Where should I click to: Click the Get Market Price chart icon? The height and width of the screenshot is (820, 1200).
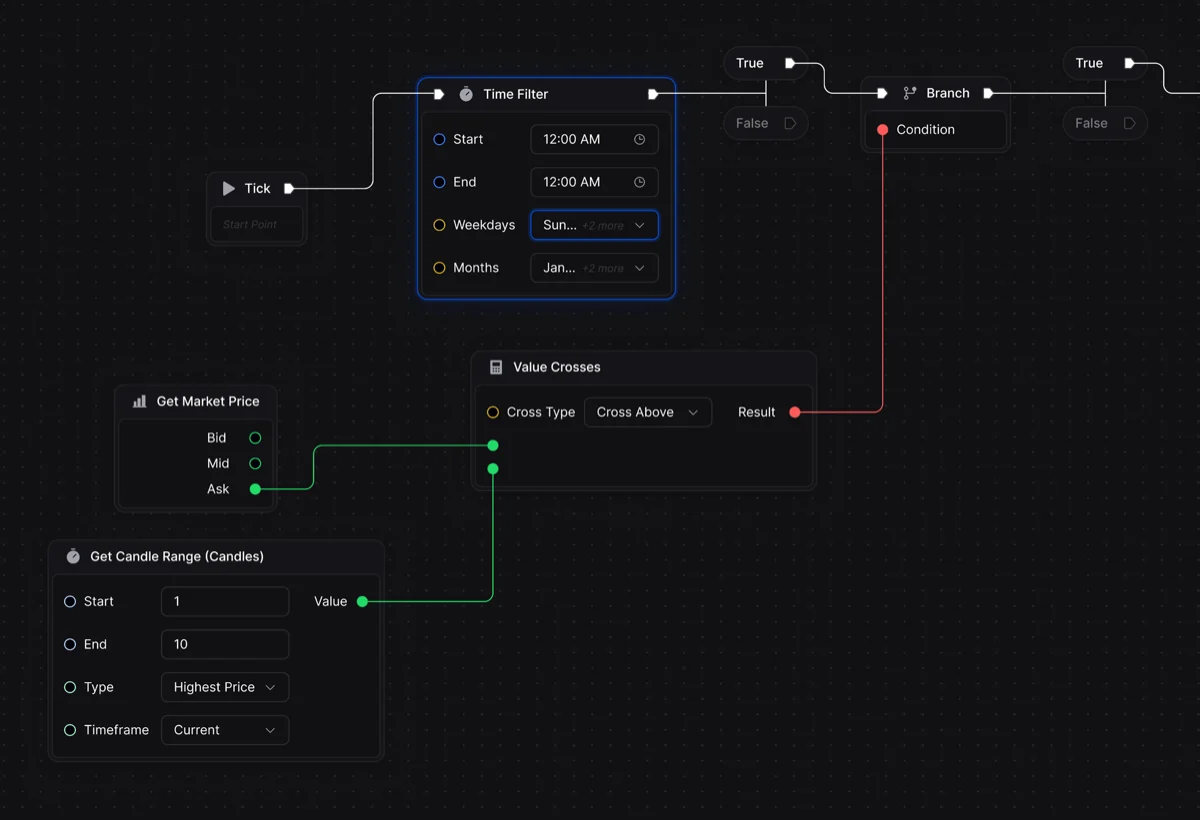click(139, 401)
